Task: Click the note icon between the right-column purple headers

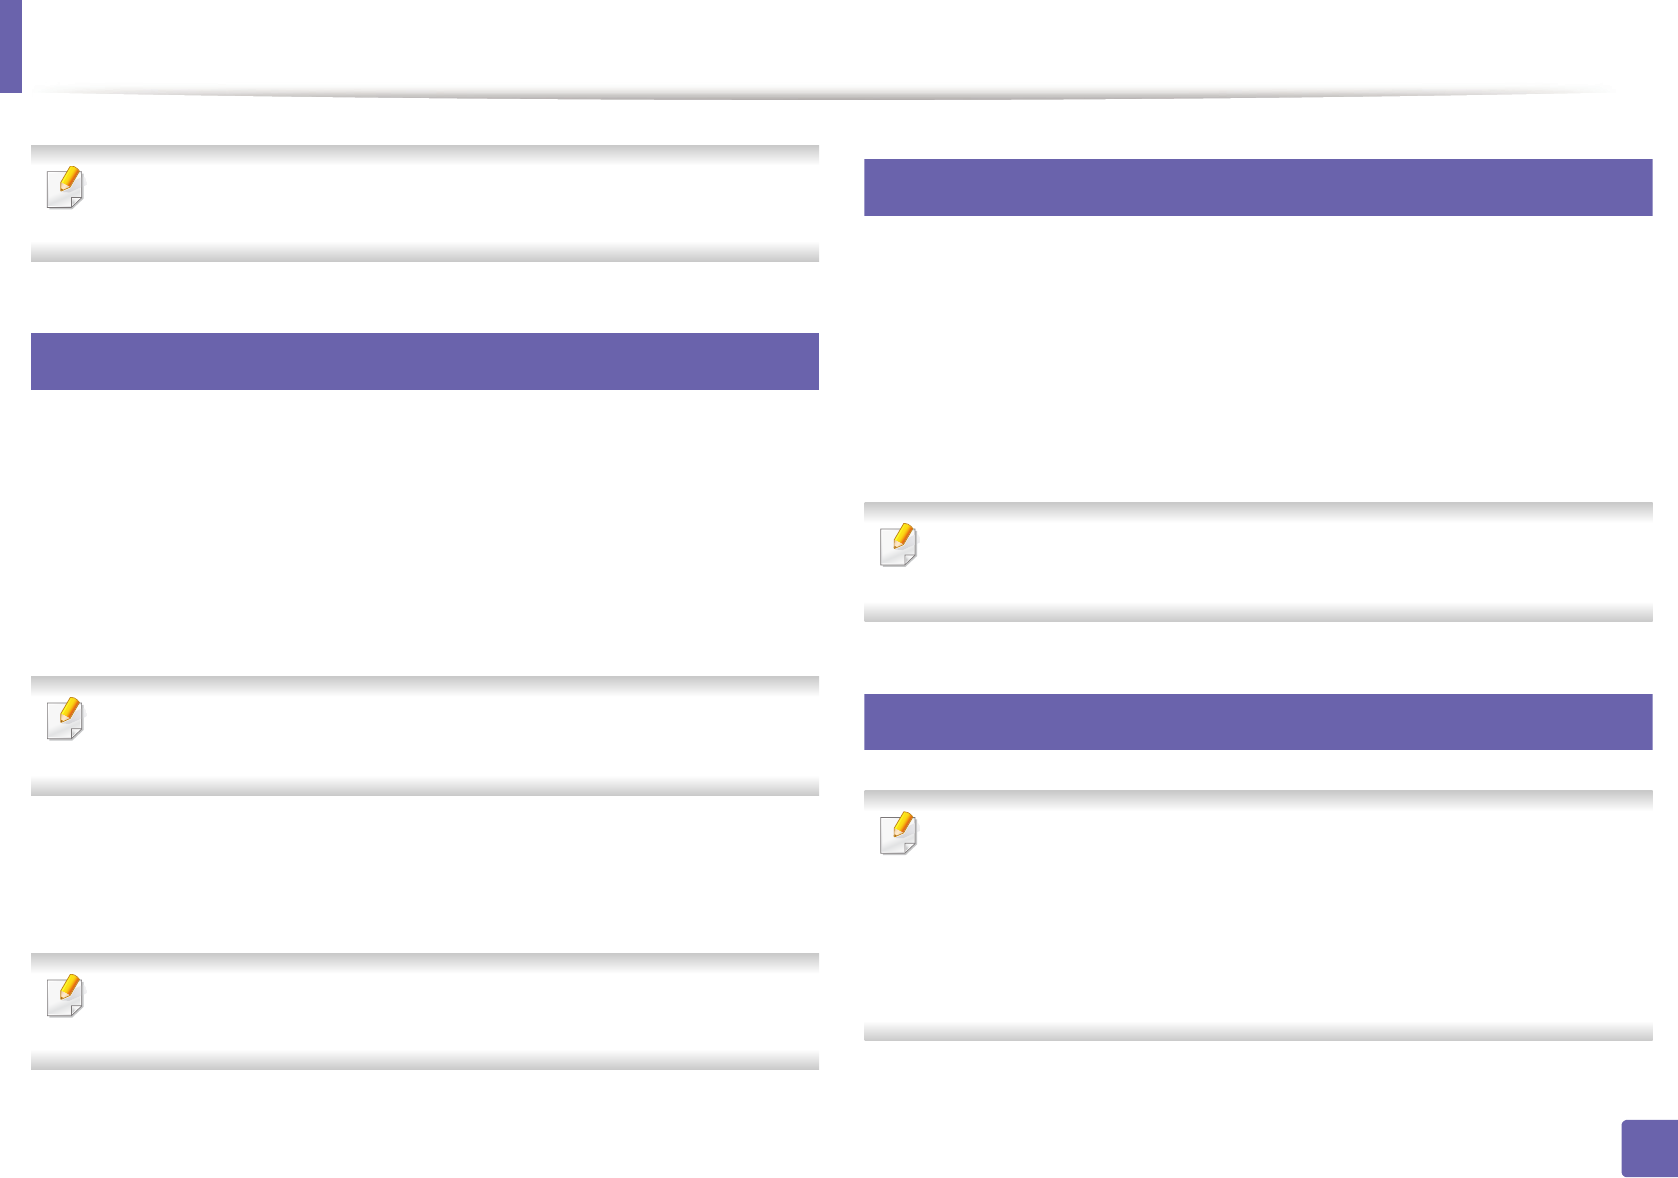Action: pos(899,545)
